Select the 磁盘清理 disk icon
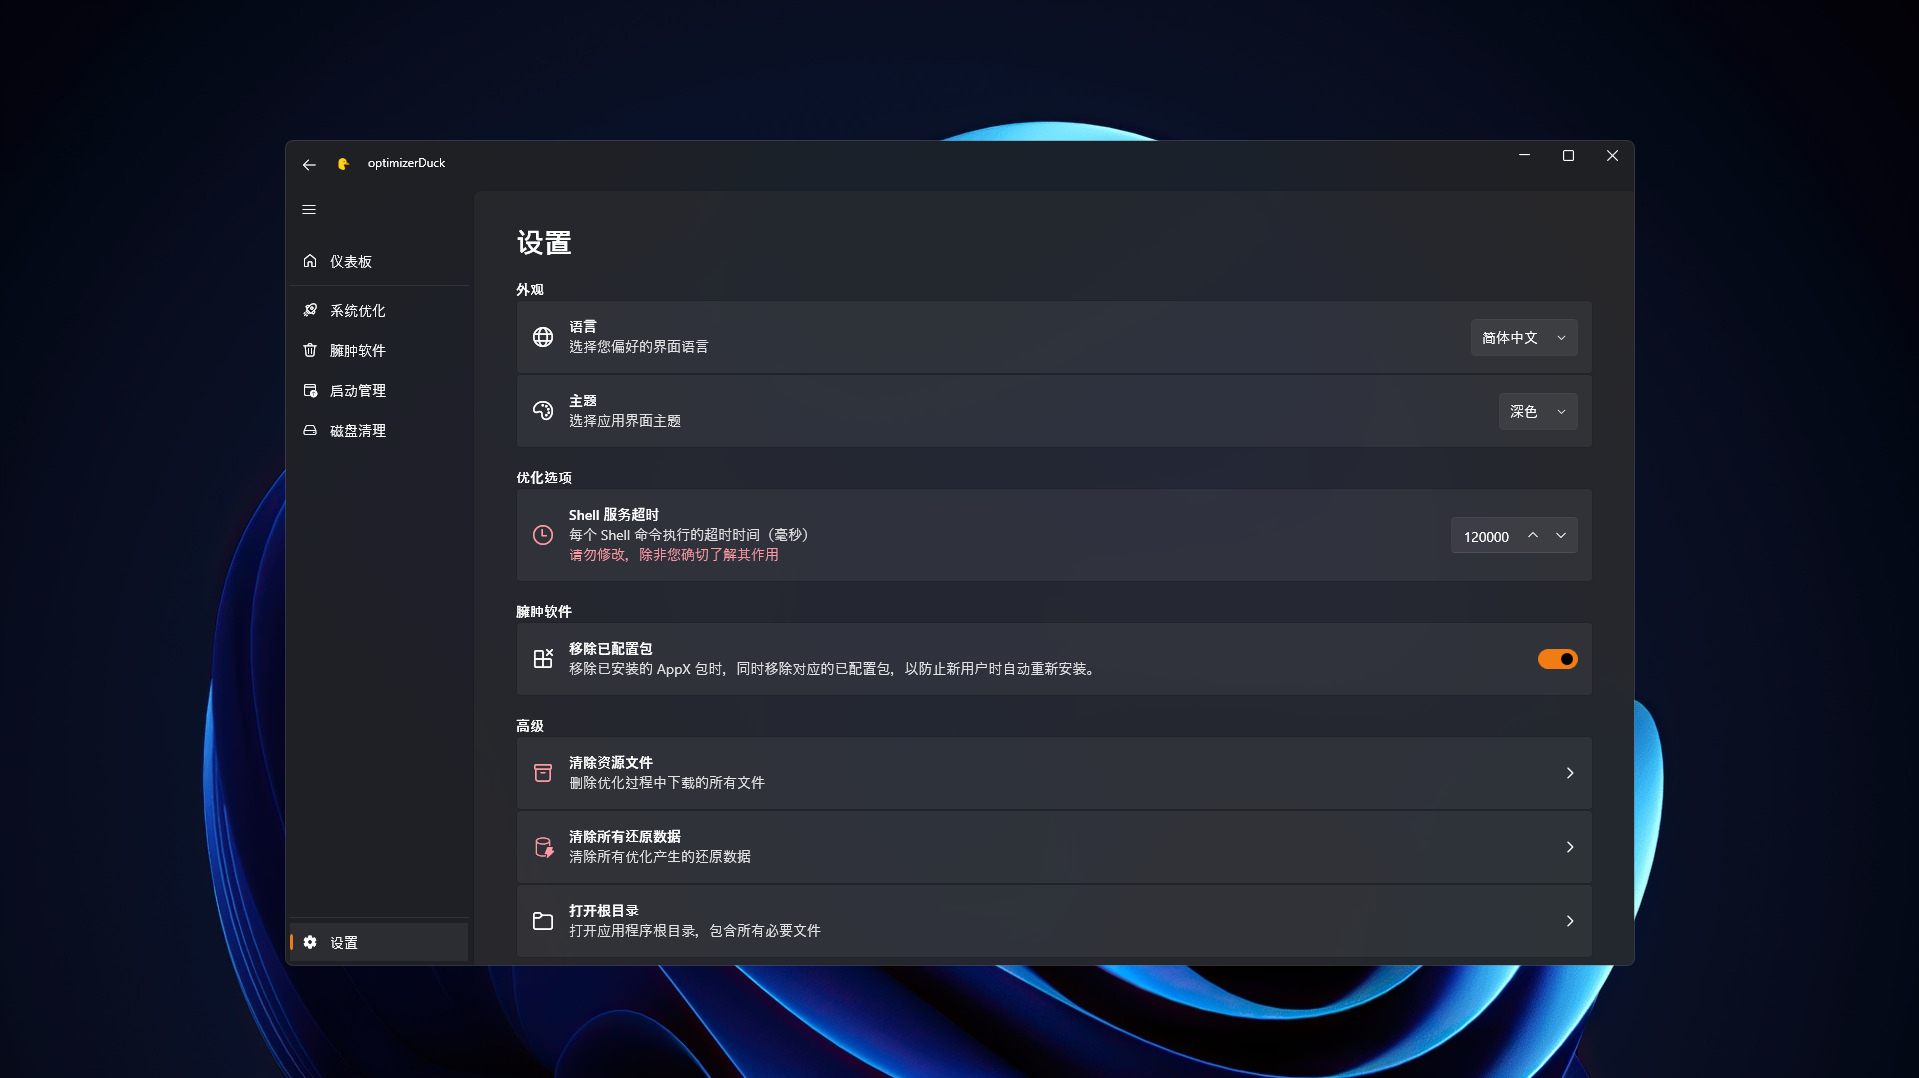1919x1078 pixels. click(311, 430)
